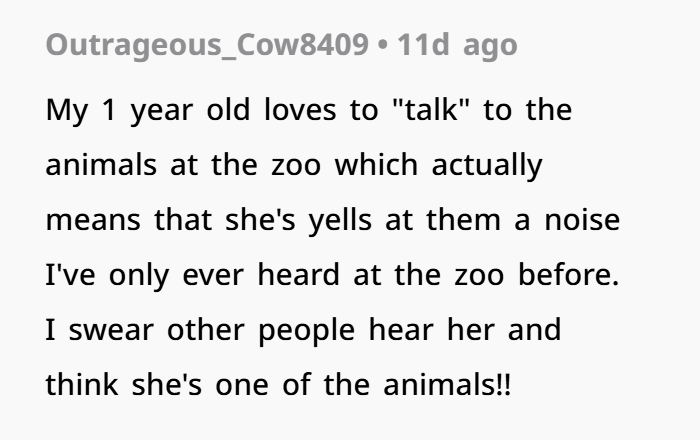The image size is (700, 440).
Task: Click the quoted word "talk" in comment
Action: click(430, 110)
